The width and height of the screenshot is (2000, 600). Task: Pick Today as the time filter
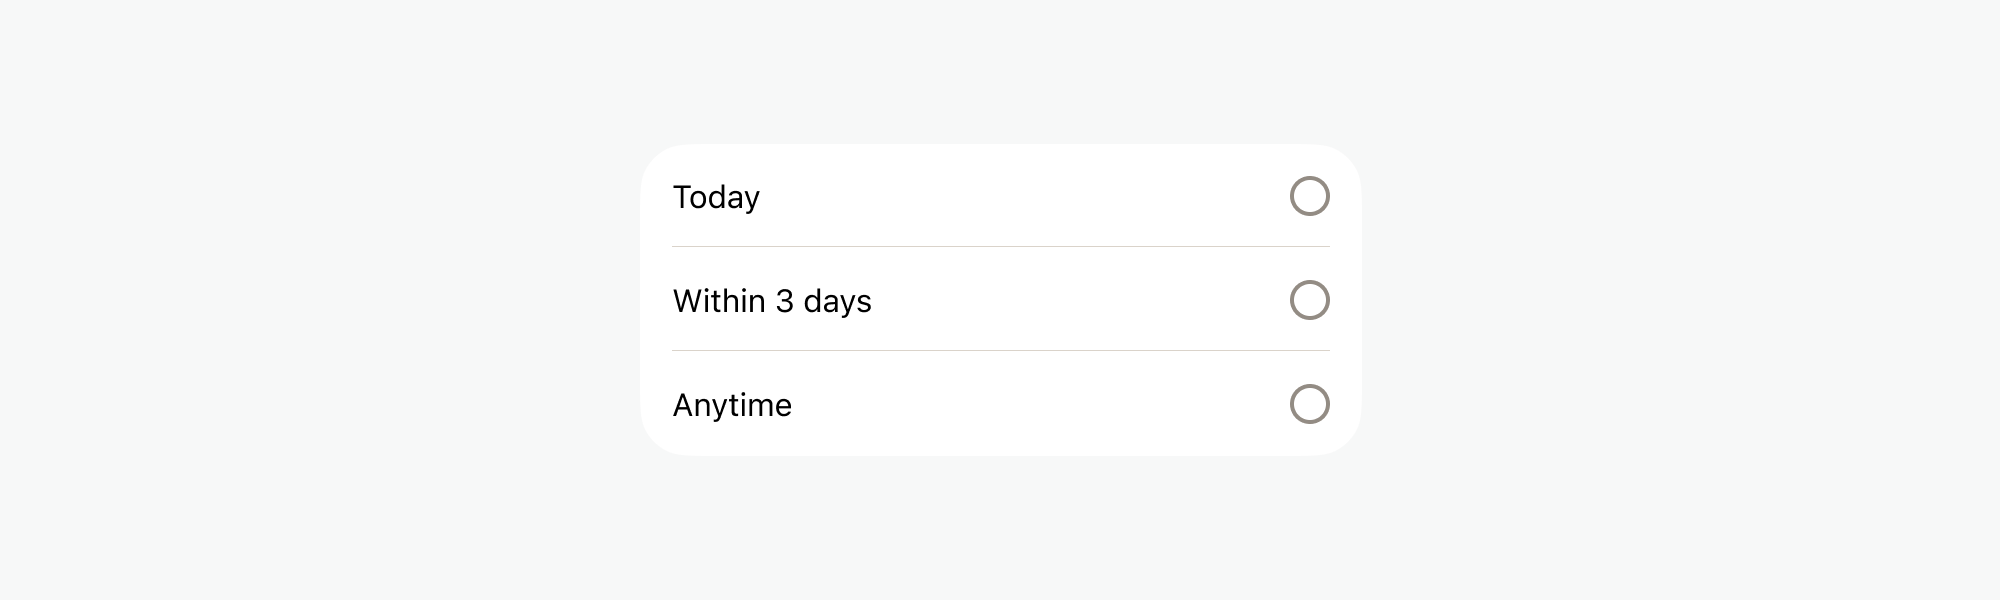[x=1309, y=196]
